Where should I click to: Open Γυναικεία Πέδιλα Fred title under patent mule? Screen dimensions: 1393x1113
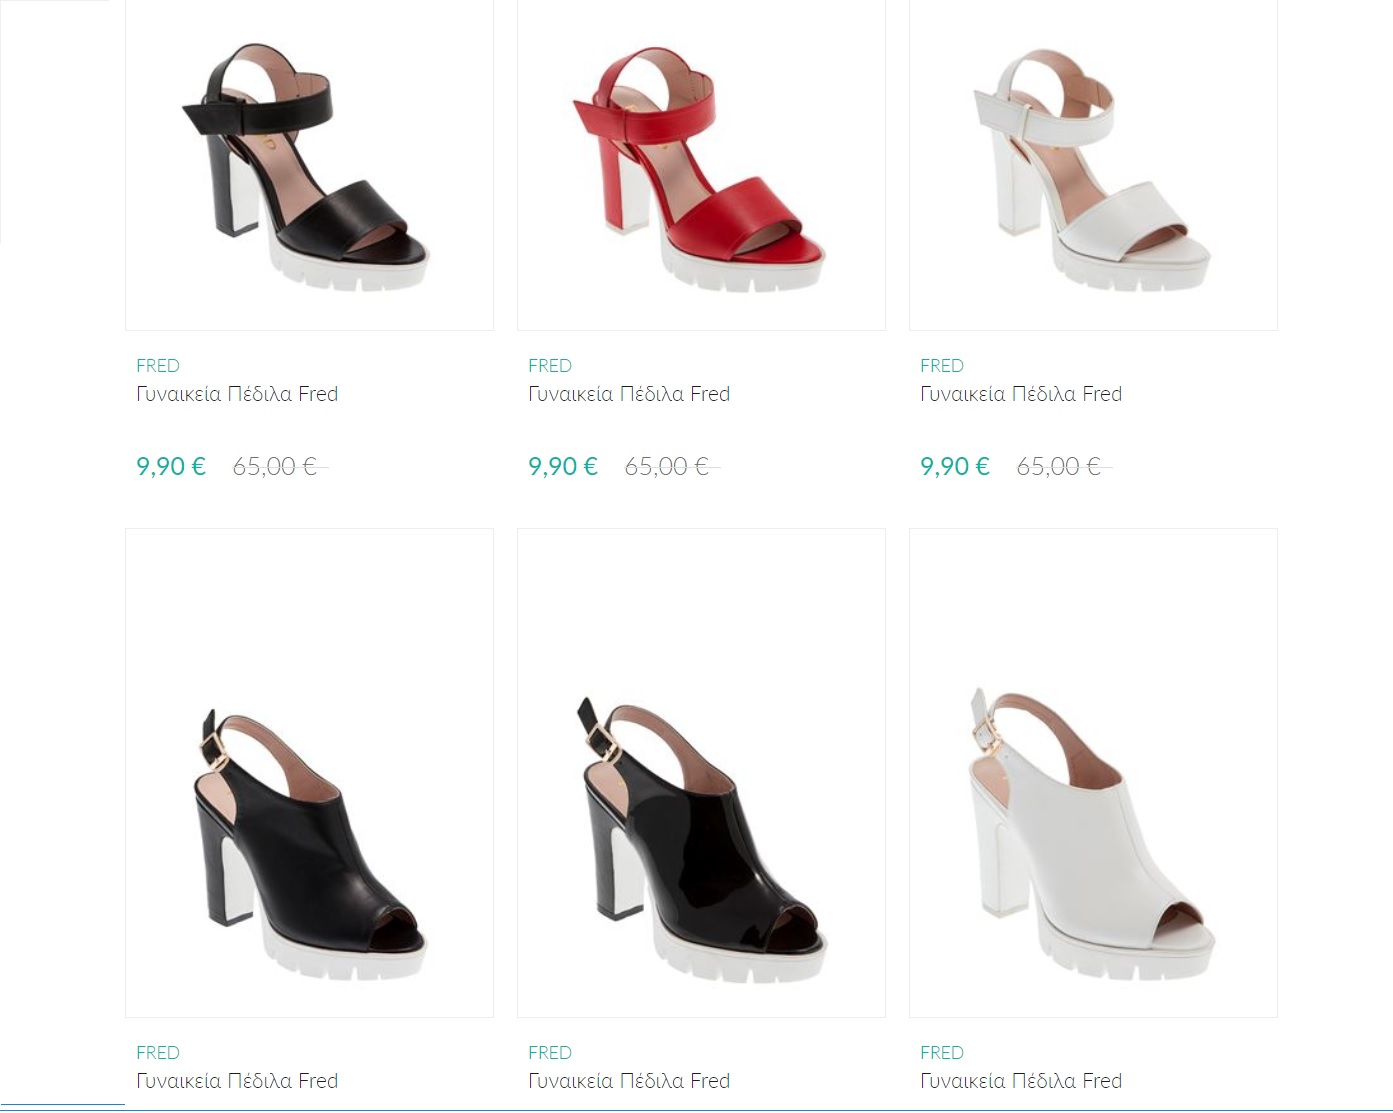629,1081
